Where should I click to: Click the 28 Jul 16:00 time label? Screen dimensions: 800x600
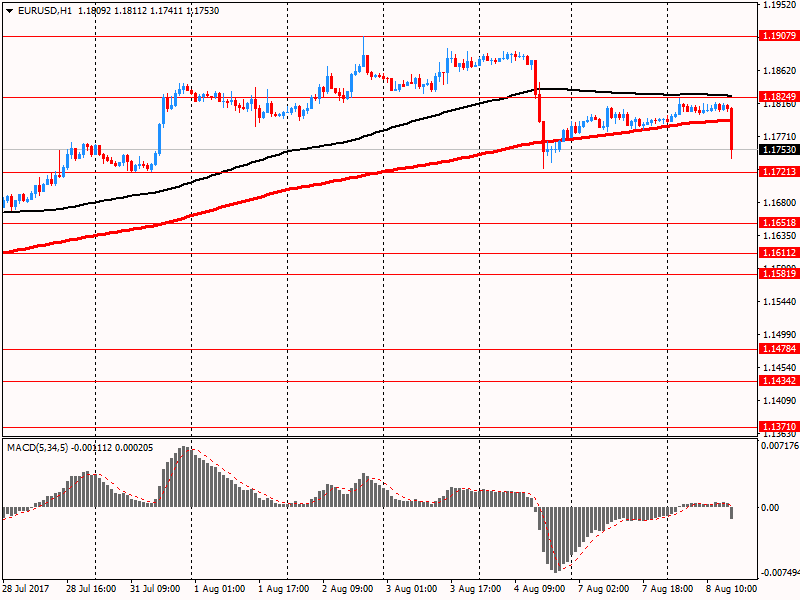click(x=91, y=589)
